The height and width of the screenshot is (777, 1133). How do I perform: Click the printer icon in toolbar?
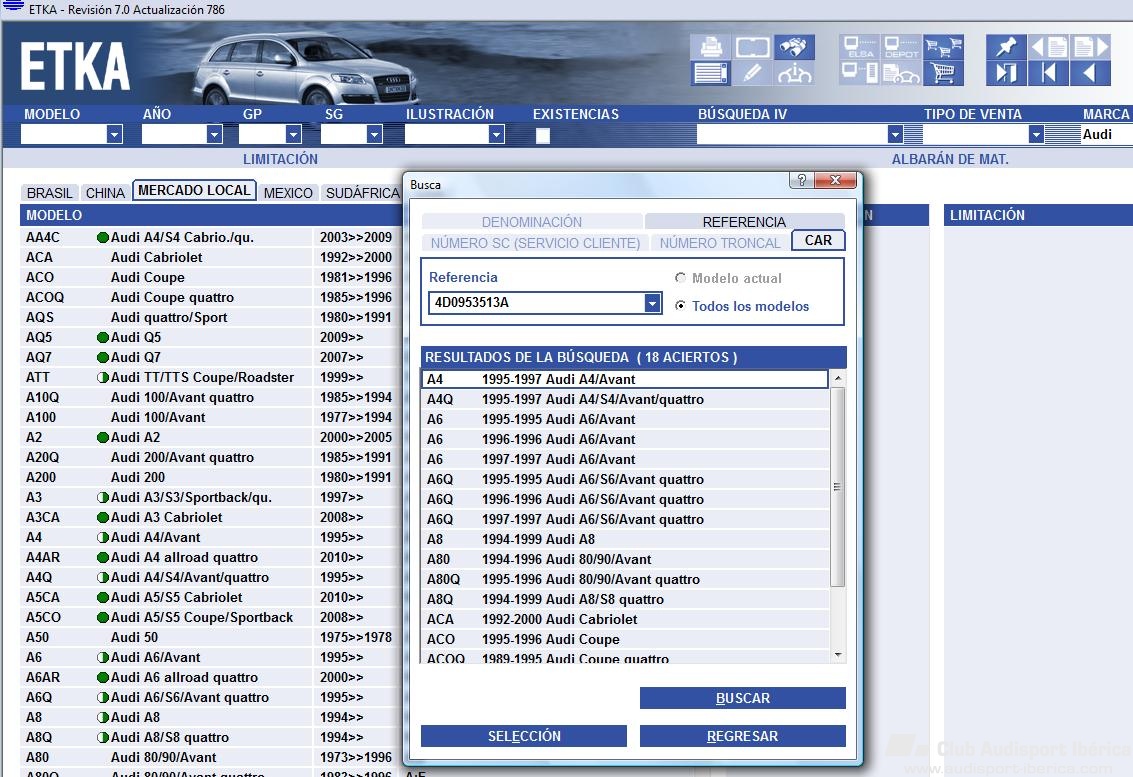[x=710, y=47]
